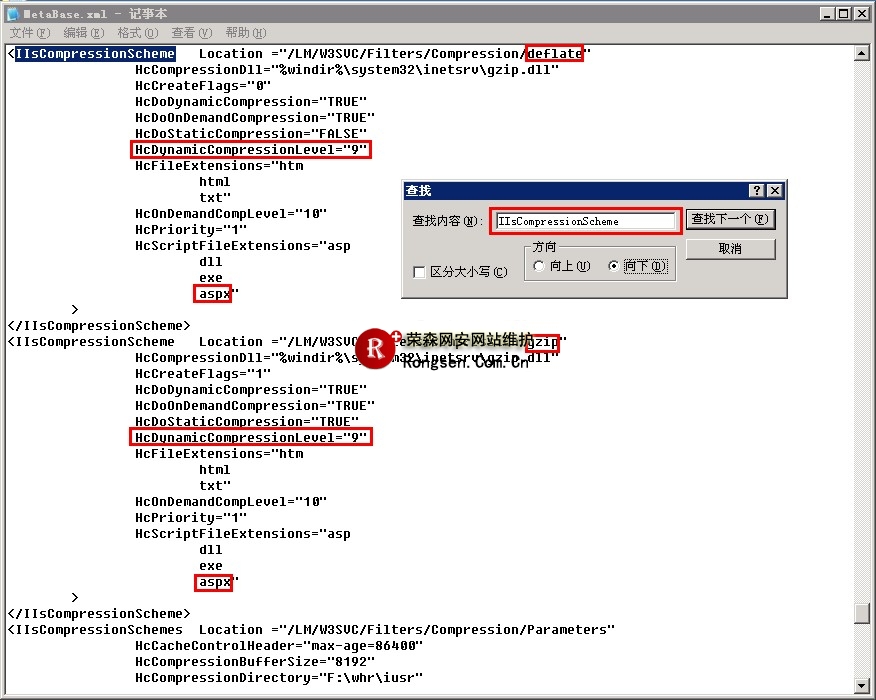Click the scroll down arrow of the vertical scrollbar
The width and height of the screenshot is (876, 700).
point(861,686)
